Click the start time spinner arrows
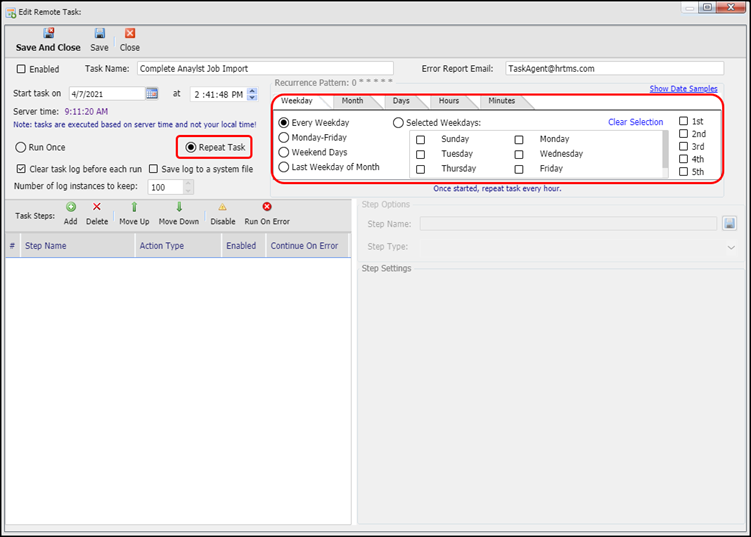This screenshot has height=537, width=751. (x=252, y=94)
